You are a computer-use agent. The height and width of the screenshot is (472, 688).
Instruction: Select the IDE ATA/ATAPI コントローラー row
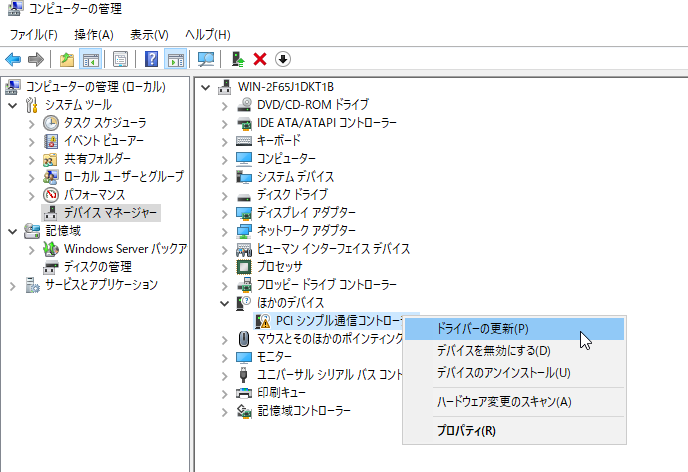326,123
